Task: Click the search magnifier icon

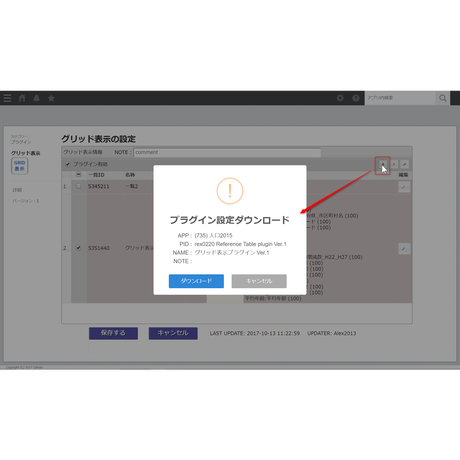Action: 443,98
